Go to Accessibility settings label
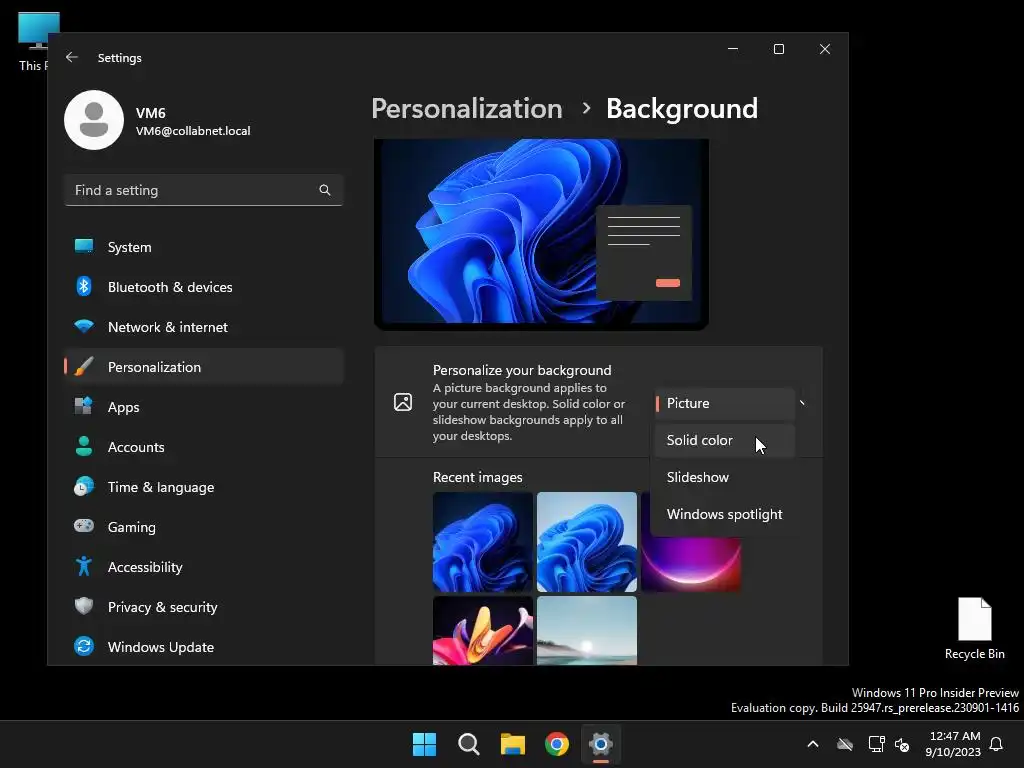The width and height of the screenshot is (1024, 768). click(145, 567)
